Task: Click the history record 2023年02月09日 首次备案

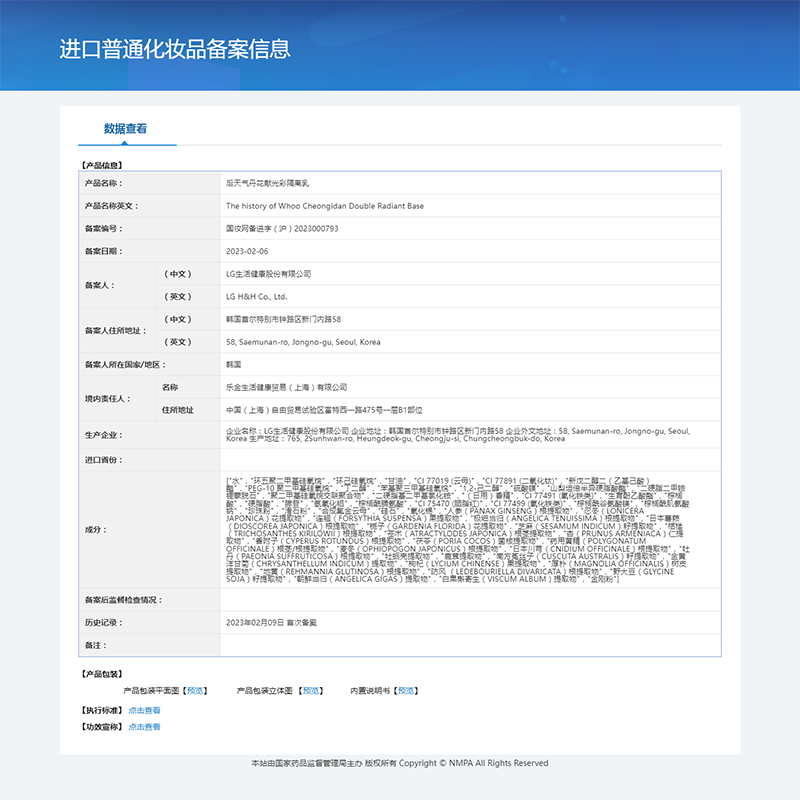Action: [271, 622]
